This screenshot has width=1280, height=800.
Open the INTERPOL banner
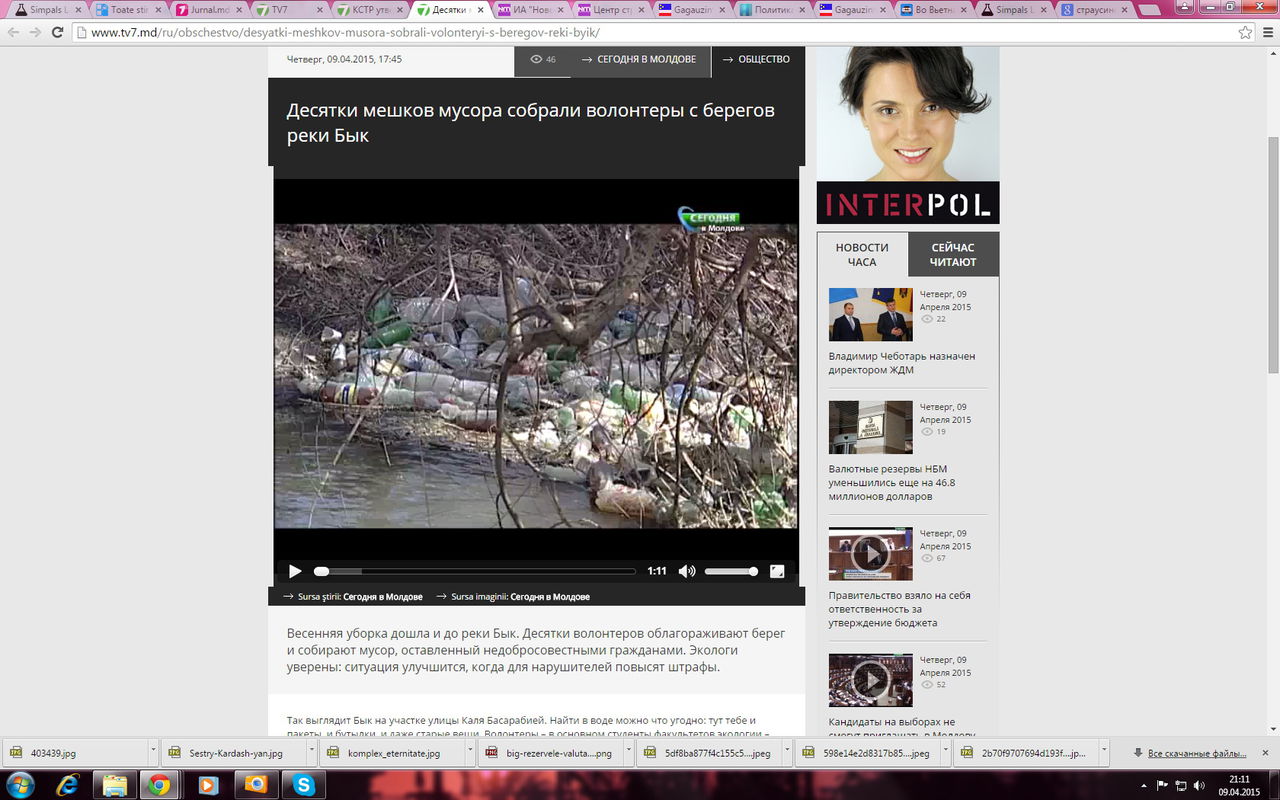[908, 135]
